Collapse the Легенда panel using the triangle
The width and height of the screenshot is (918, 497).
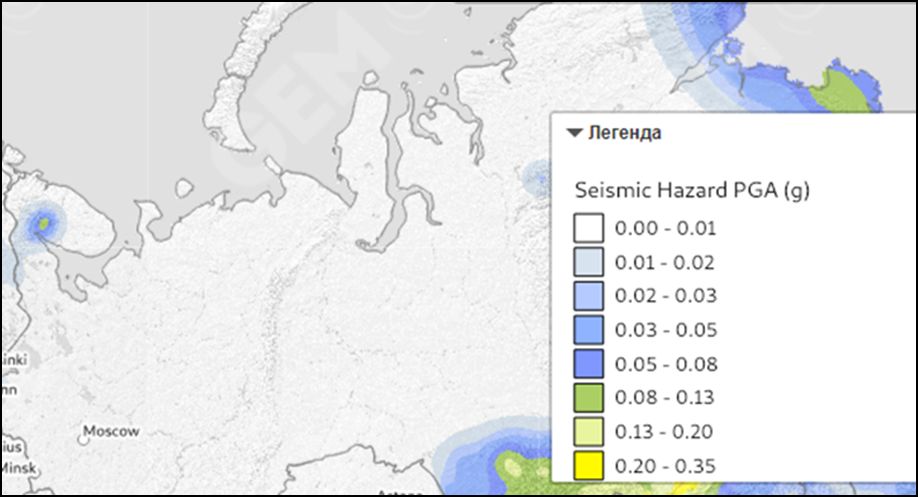(x=574, y=132)
